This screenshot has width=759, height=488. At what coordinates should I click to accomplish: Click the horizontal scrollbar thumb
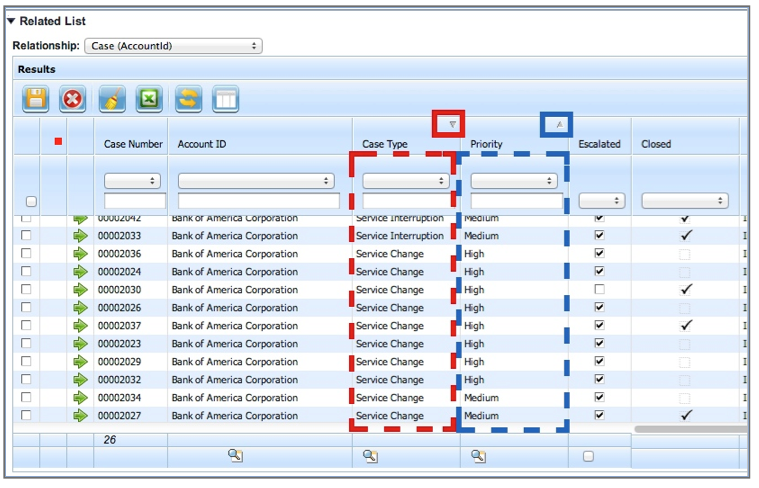pyautogui.click(x=691, y=429)
